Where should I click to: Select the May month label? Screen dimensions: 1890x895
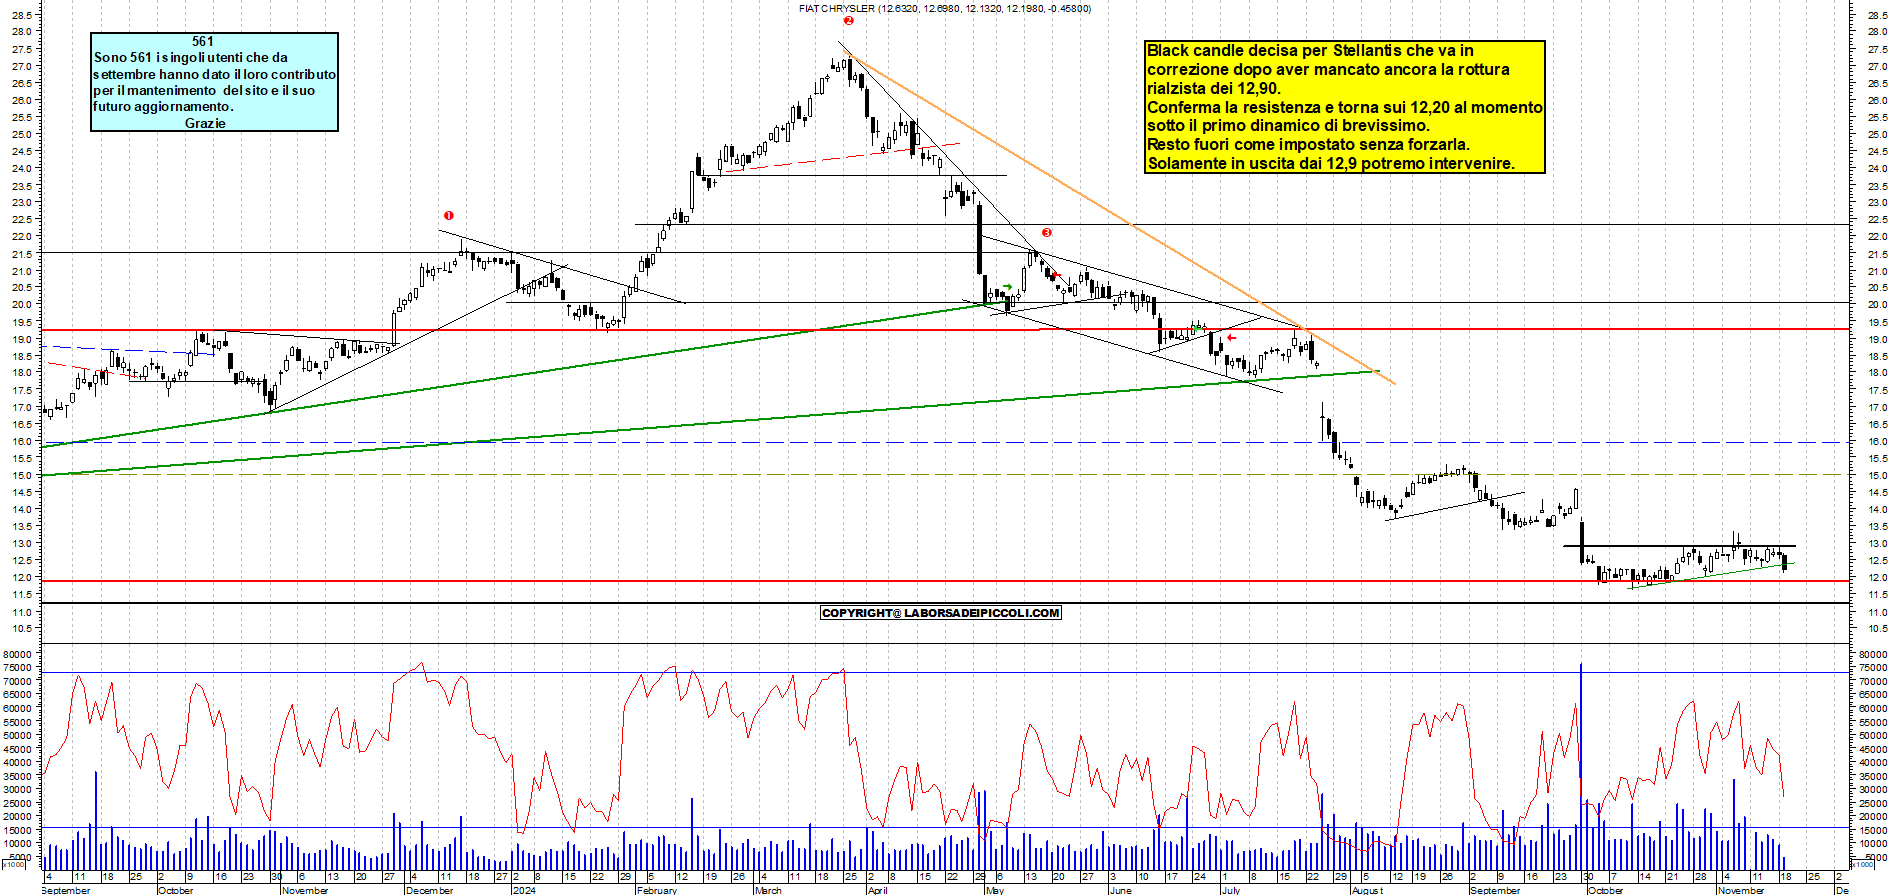click(994, 890)
